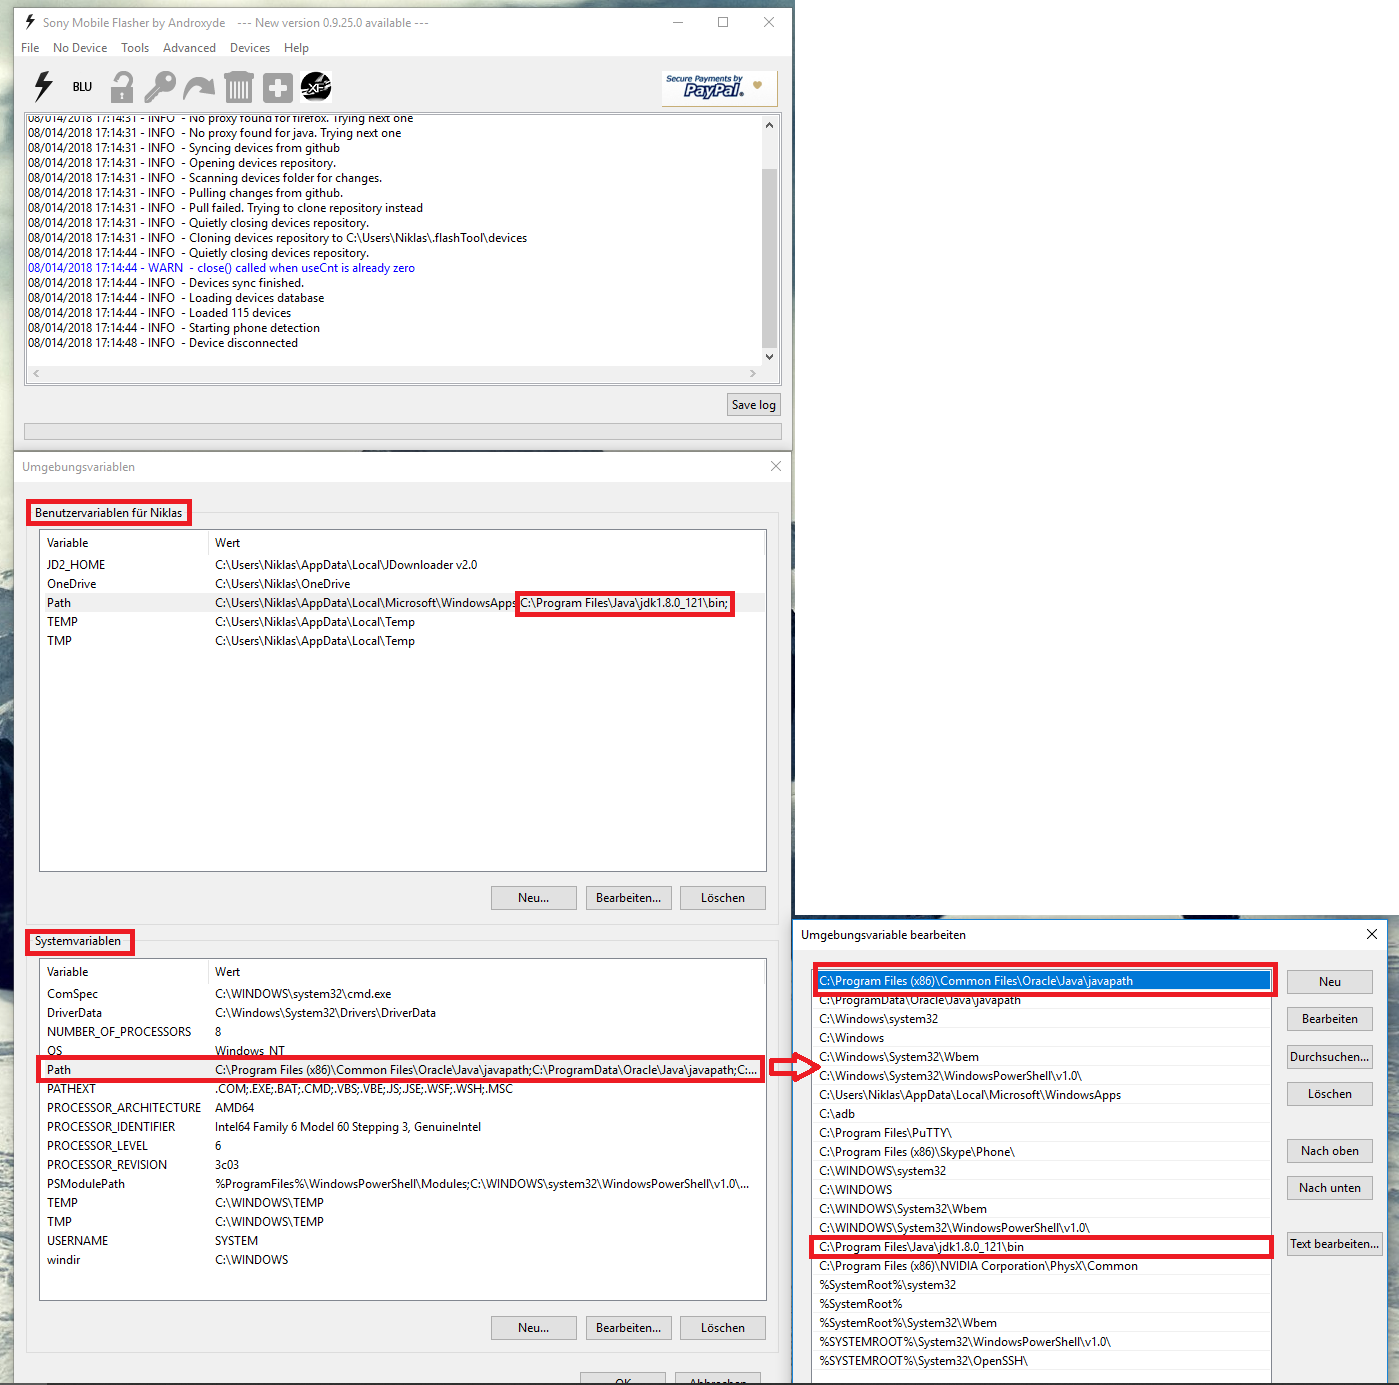The width and height of the screenshot is (1399, 1385).
Task: Select the C:\adb path entry
Action: click(1041, 1114)
